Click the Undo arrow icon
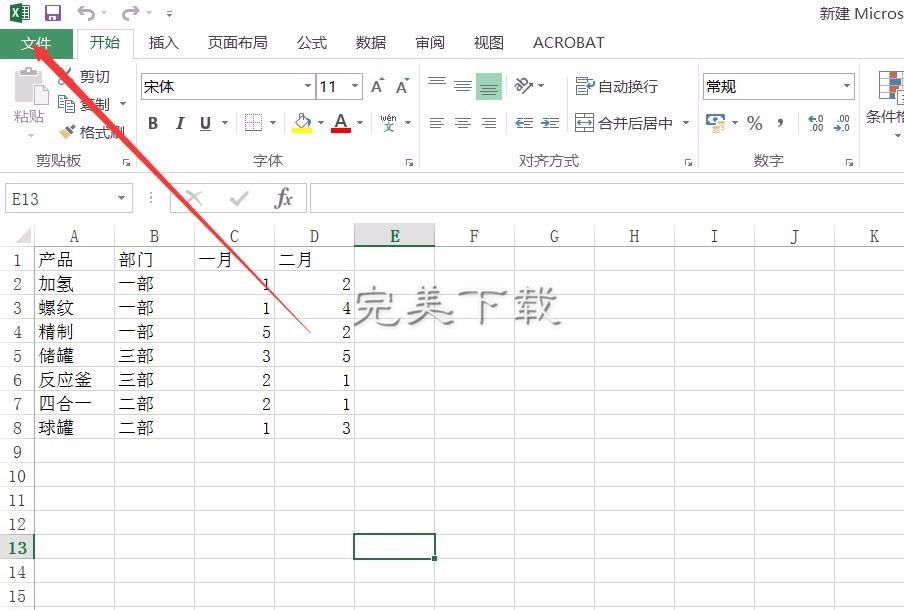Viewport: 904px width, 610px height. [86, 13]
